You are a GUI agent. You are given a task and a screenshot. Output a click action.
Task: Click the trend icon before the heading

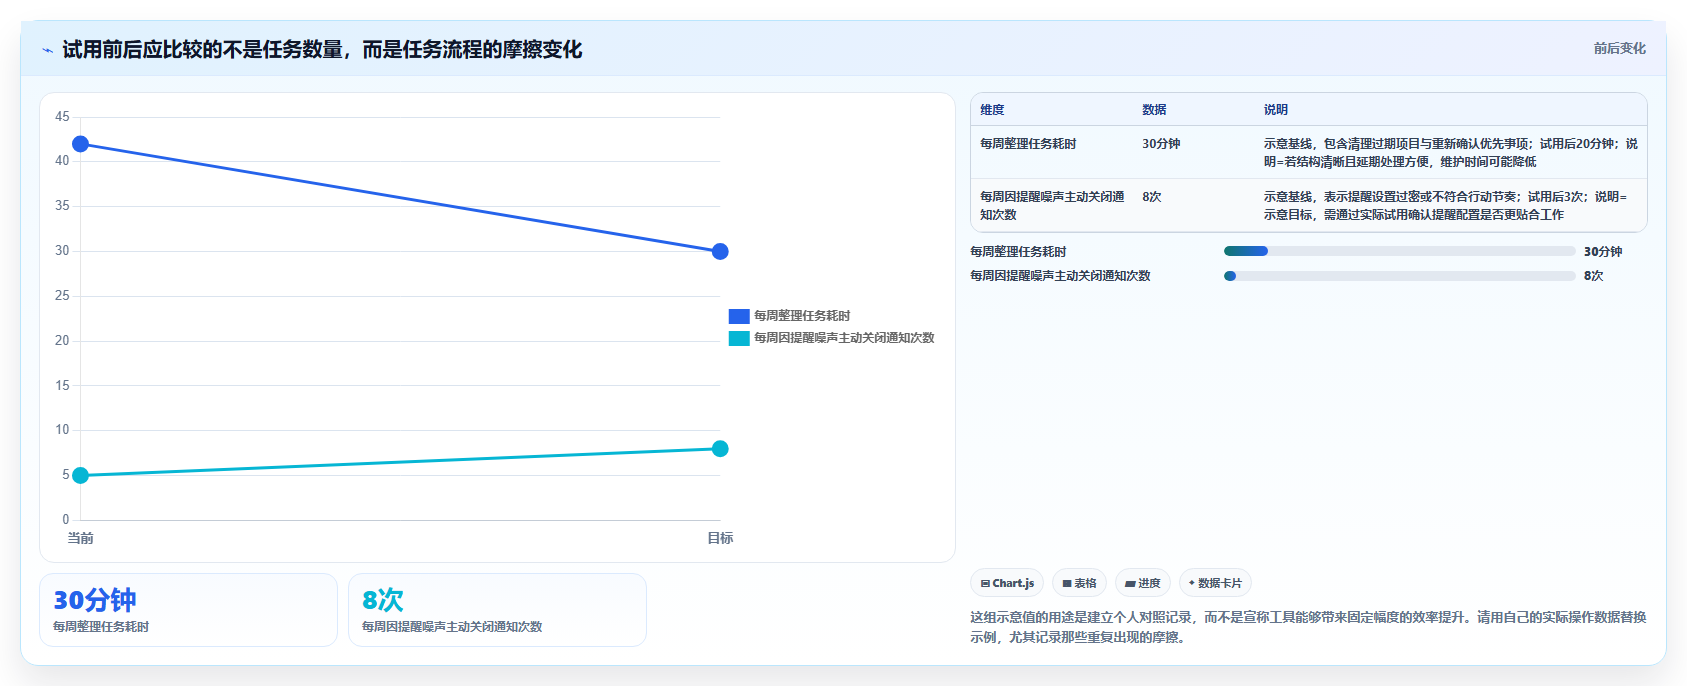point(47,50)
